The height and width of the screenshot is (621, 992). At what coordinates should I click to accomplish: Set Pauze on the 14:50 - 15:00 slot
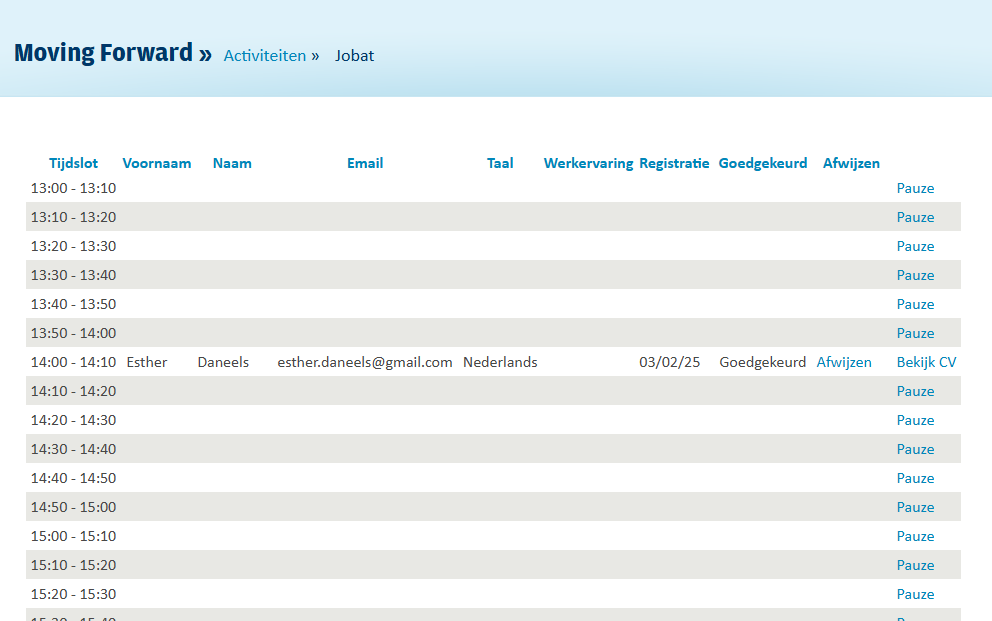point(915,507)
